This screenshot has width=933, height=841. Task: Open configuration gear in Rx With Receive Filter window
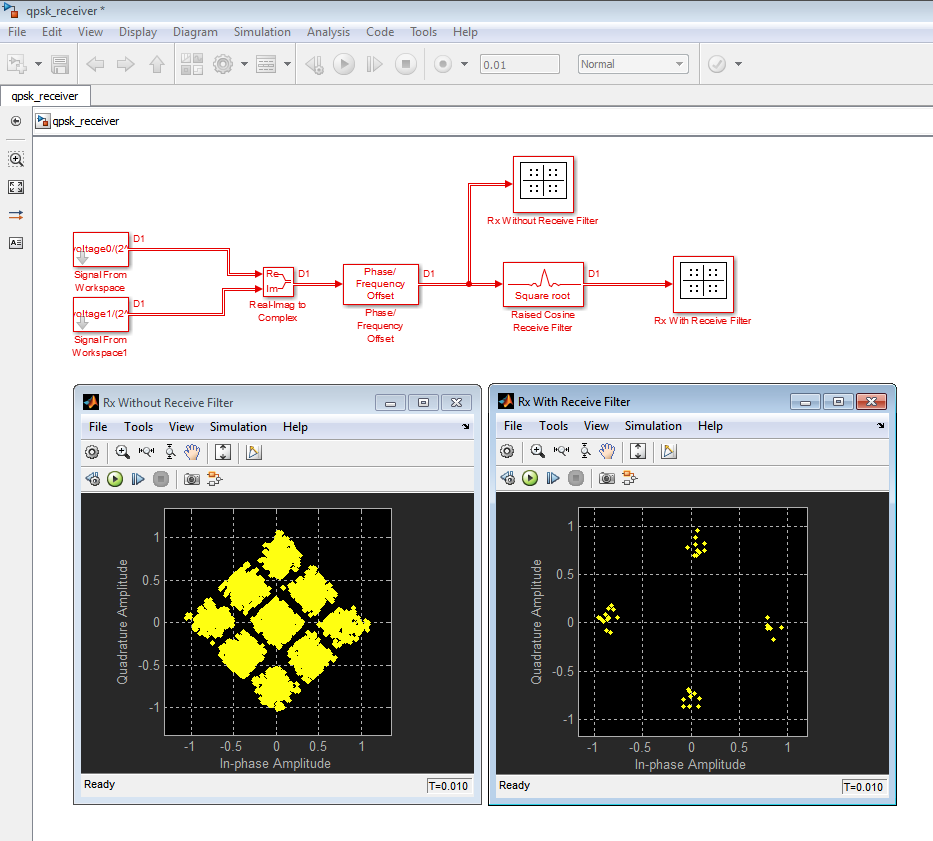click(x=507, y=451)
